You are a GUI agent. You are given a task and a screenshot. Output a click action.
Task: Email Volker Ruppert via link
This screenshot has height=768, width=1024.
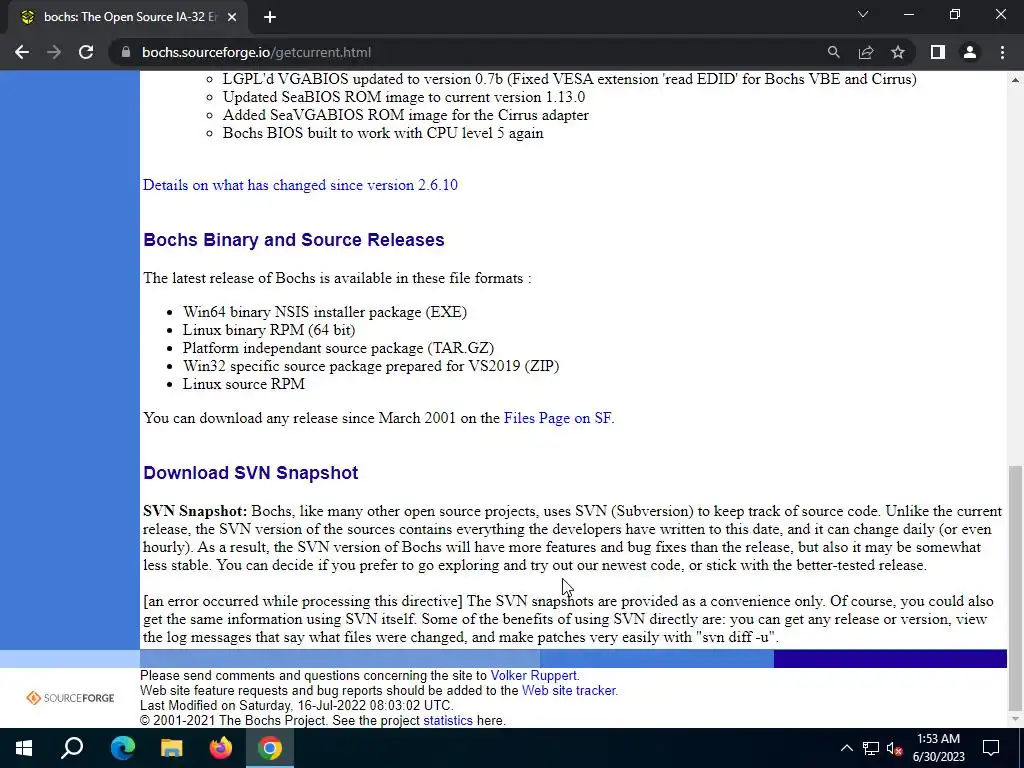click(x=535, y=676)
